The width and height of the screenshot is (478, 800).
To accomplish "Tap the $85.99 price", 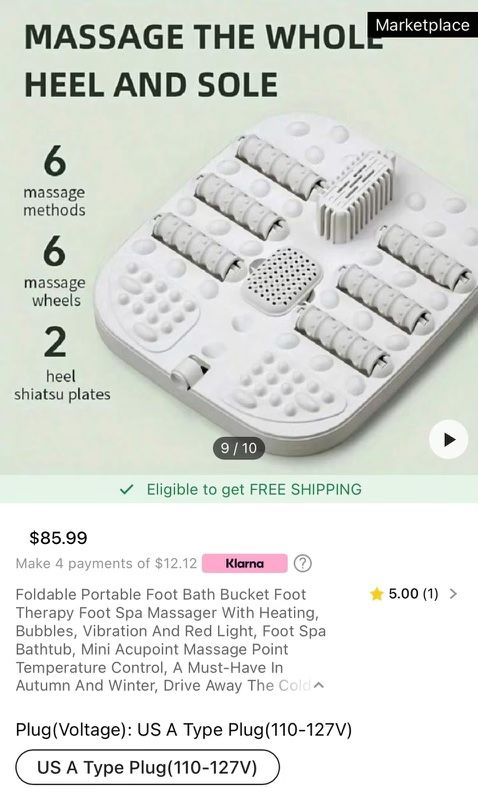I will tap(59, 537).
